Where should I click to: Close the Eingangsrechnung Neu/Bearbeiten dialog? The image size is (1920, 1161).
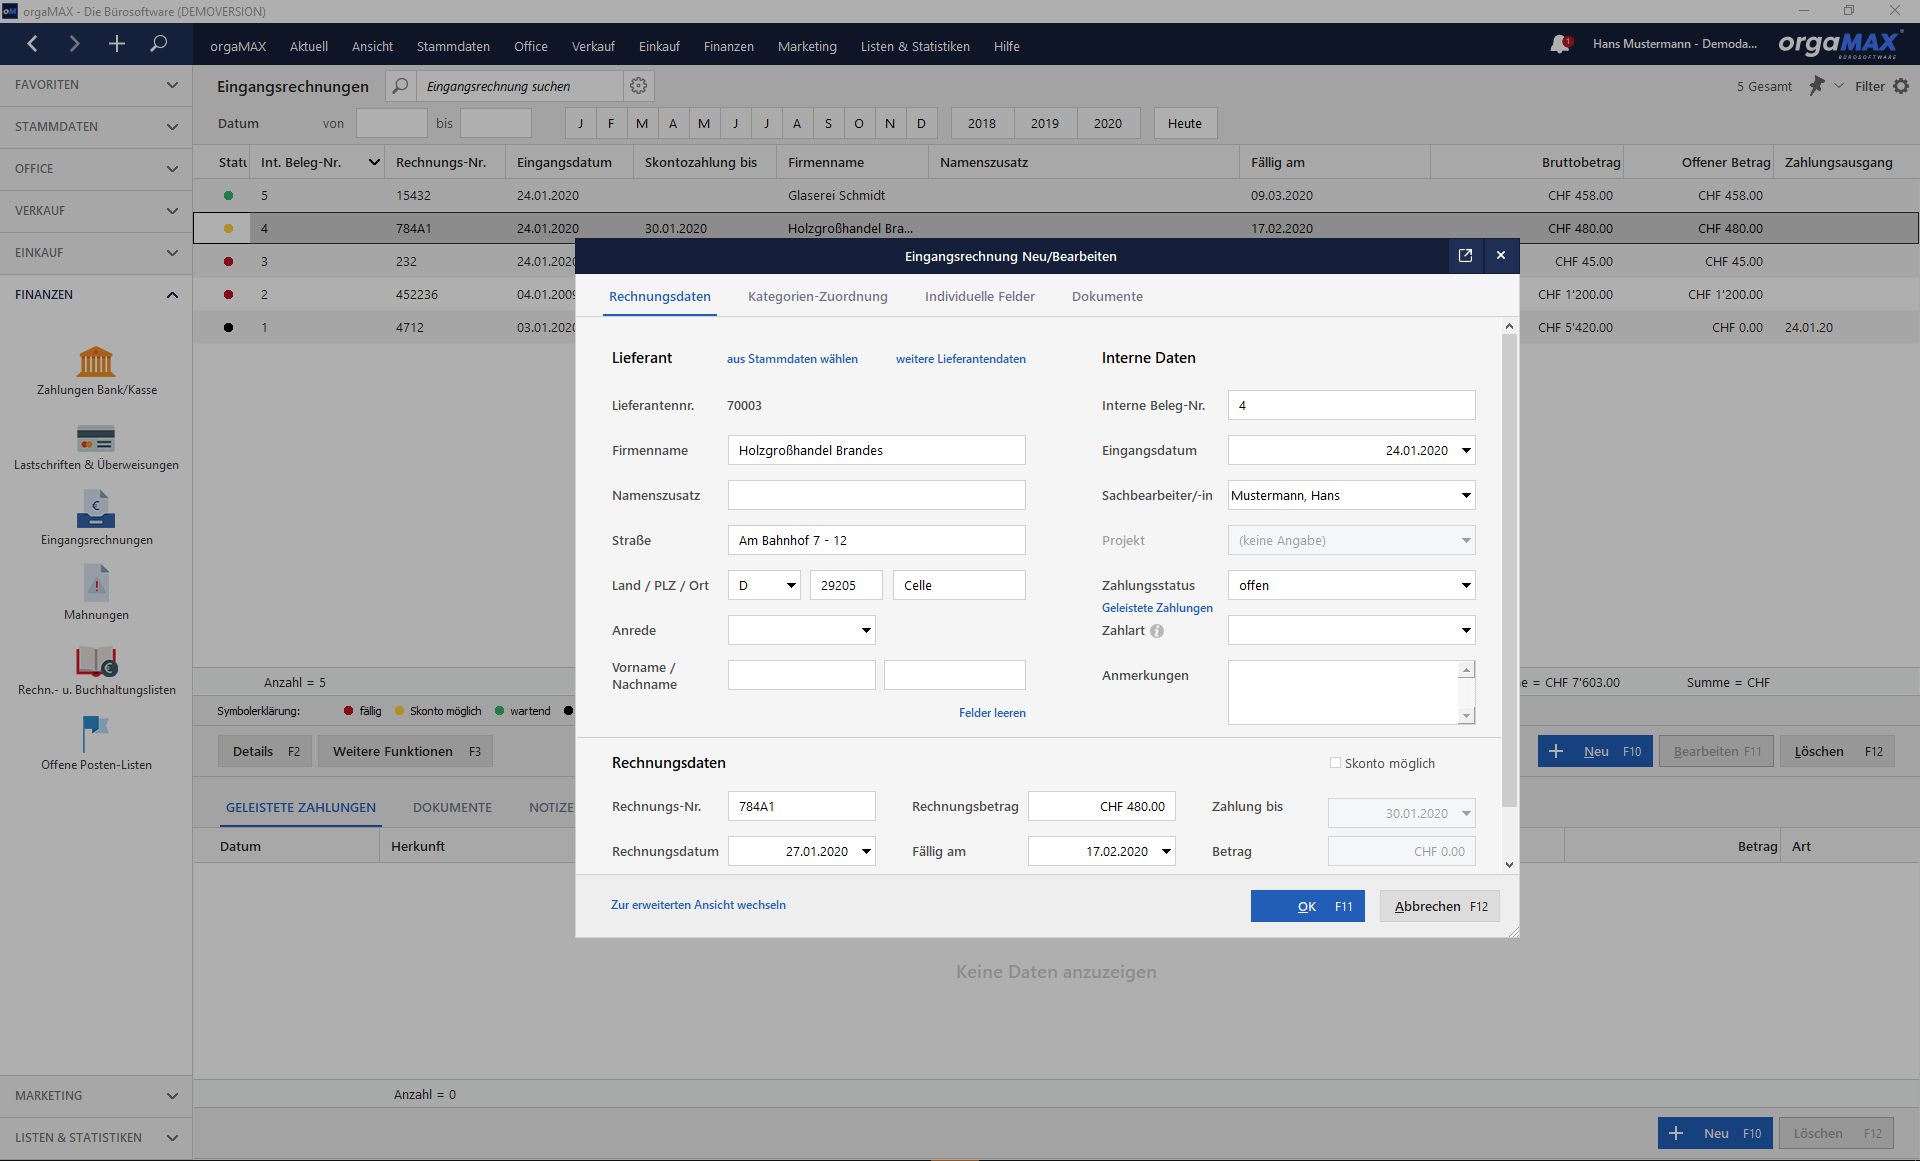coord(1501,256)
